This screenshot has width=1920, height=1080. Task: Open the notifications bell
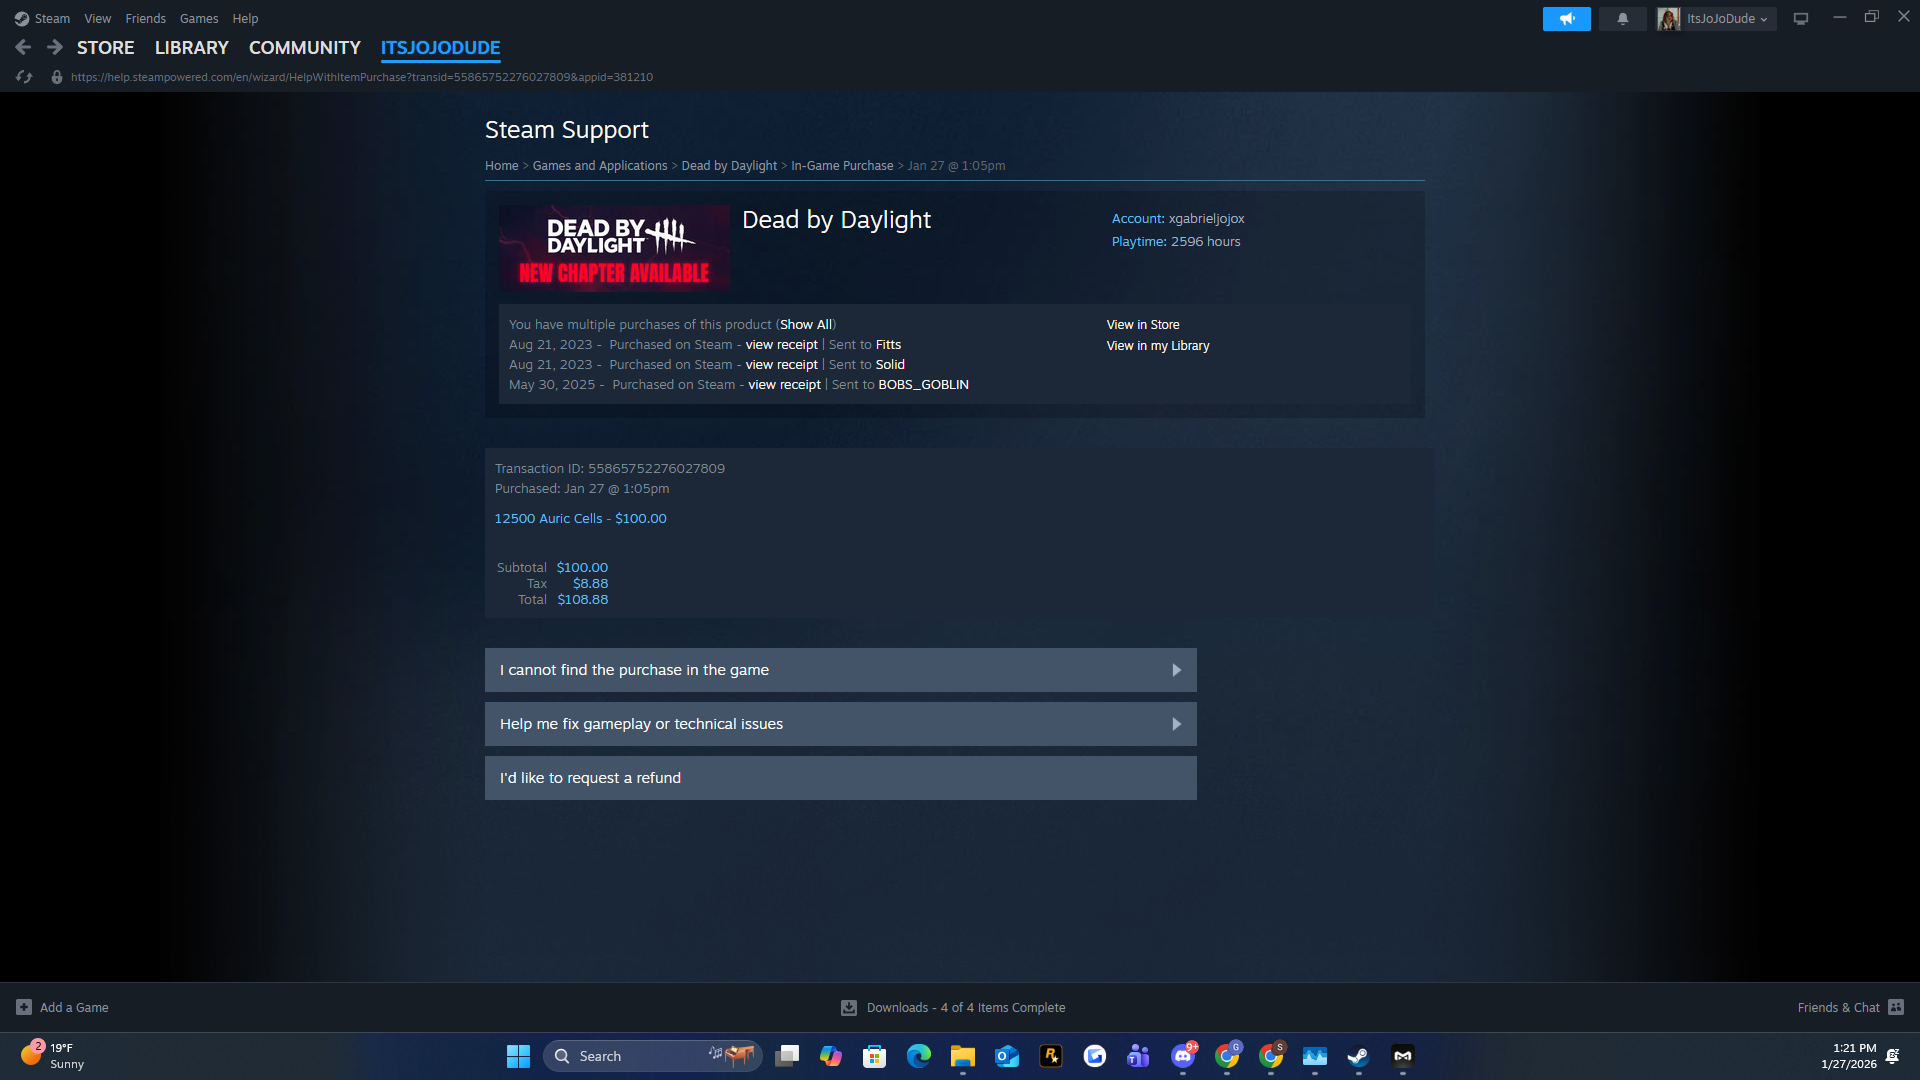1622,19
